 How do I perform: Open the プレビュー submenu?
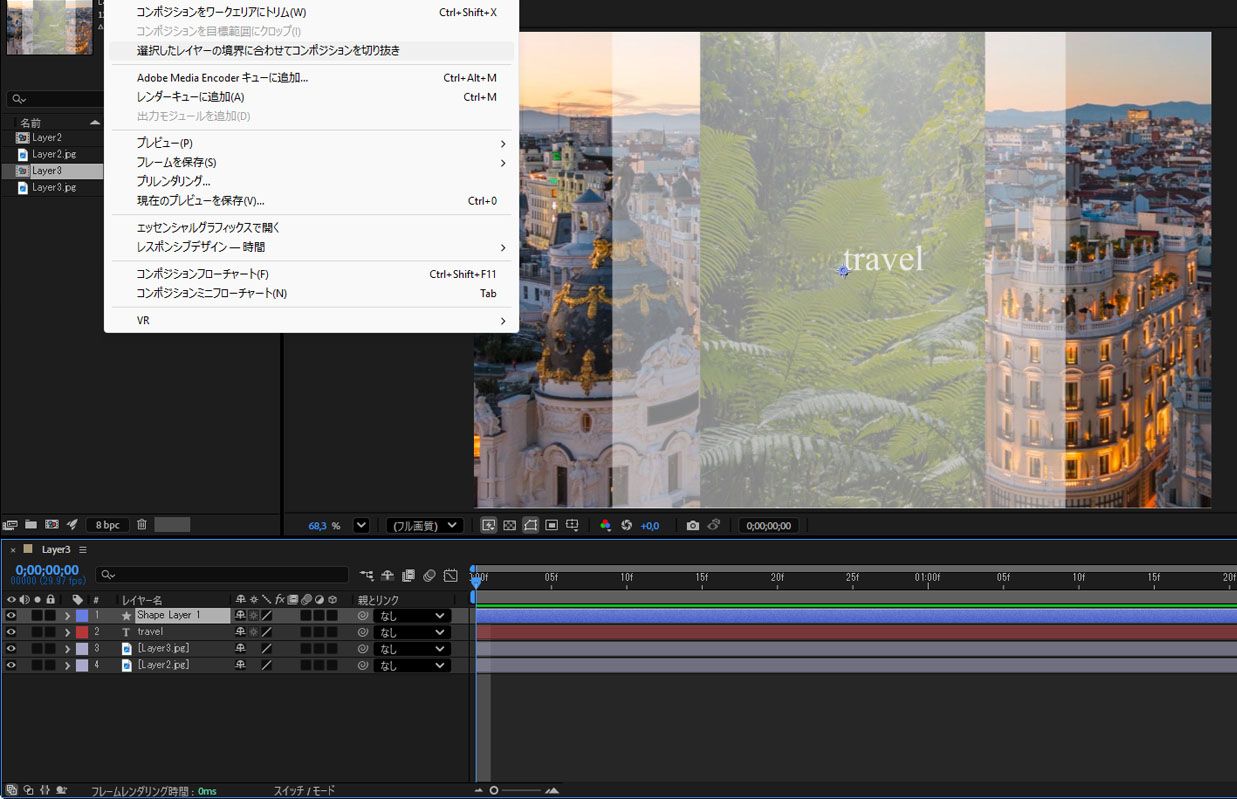click(312, 143)
